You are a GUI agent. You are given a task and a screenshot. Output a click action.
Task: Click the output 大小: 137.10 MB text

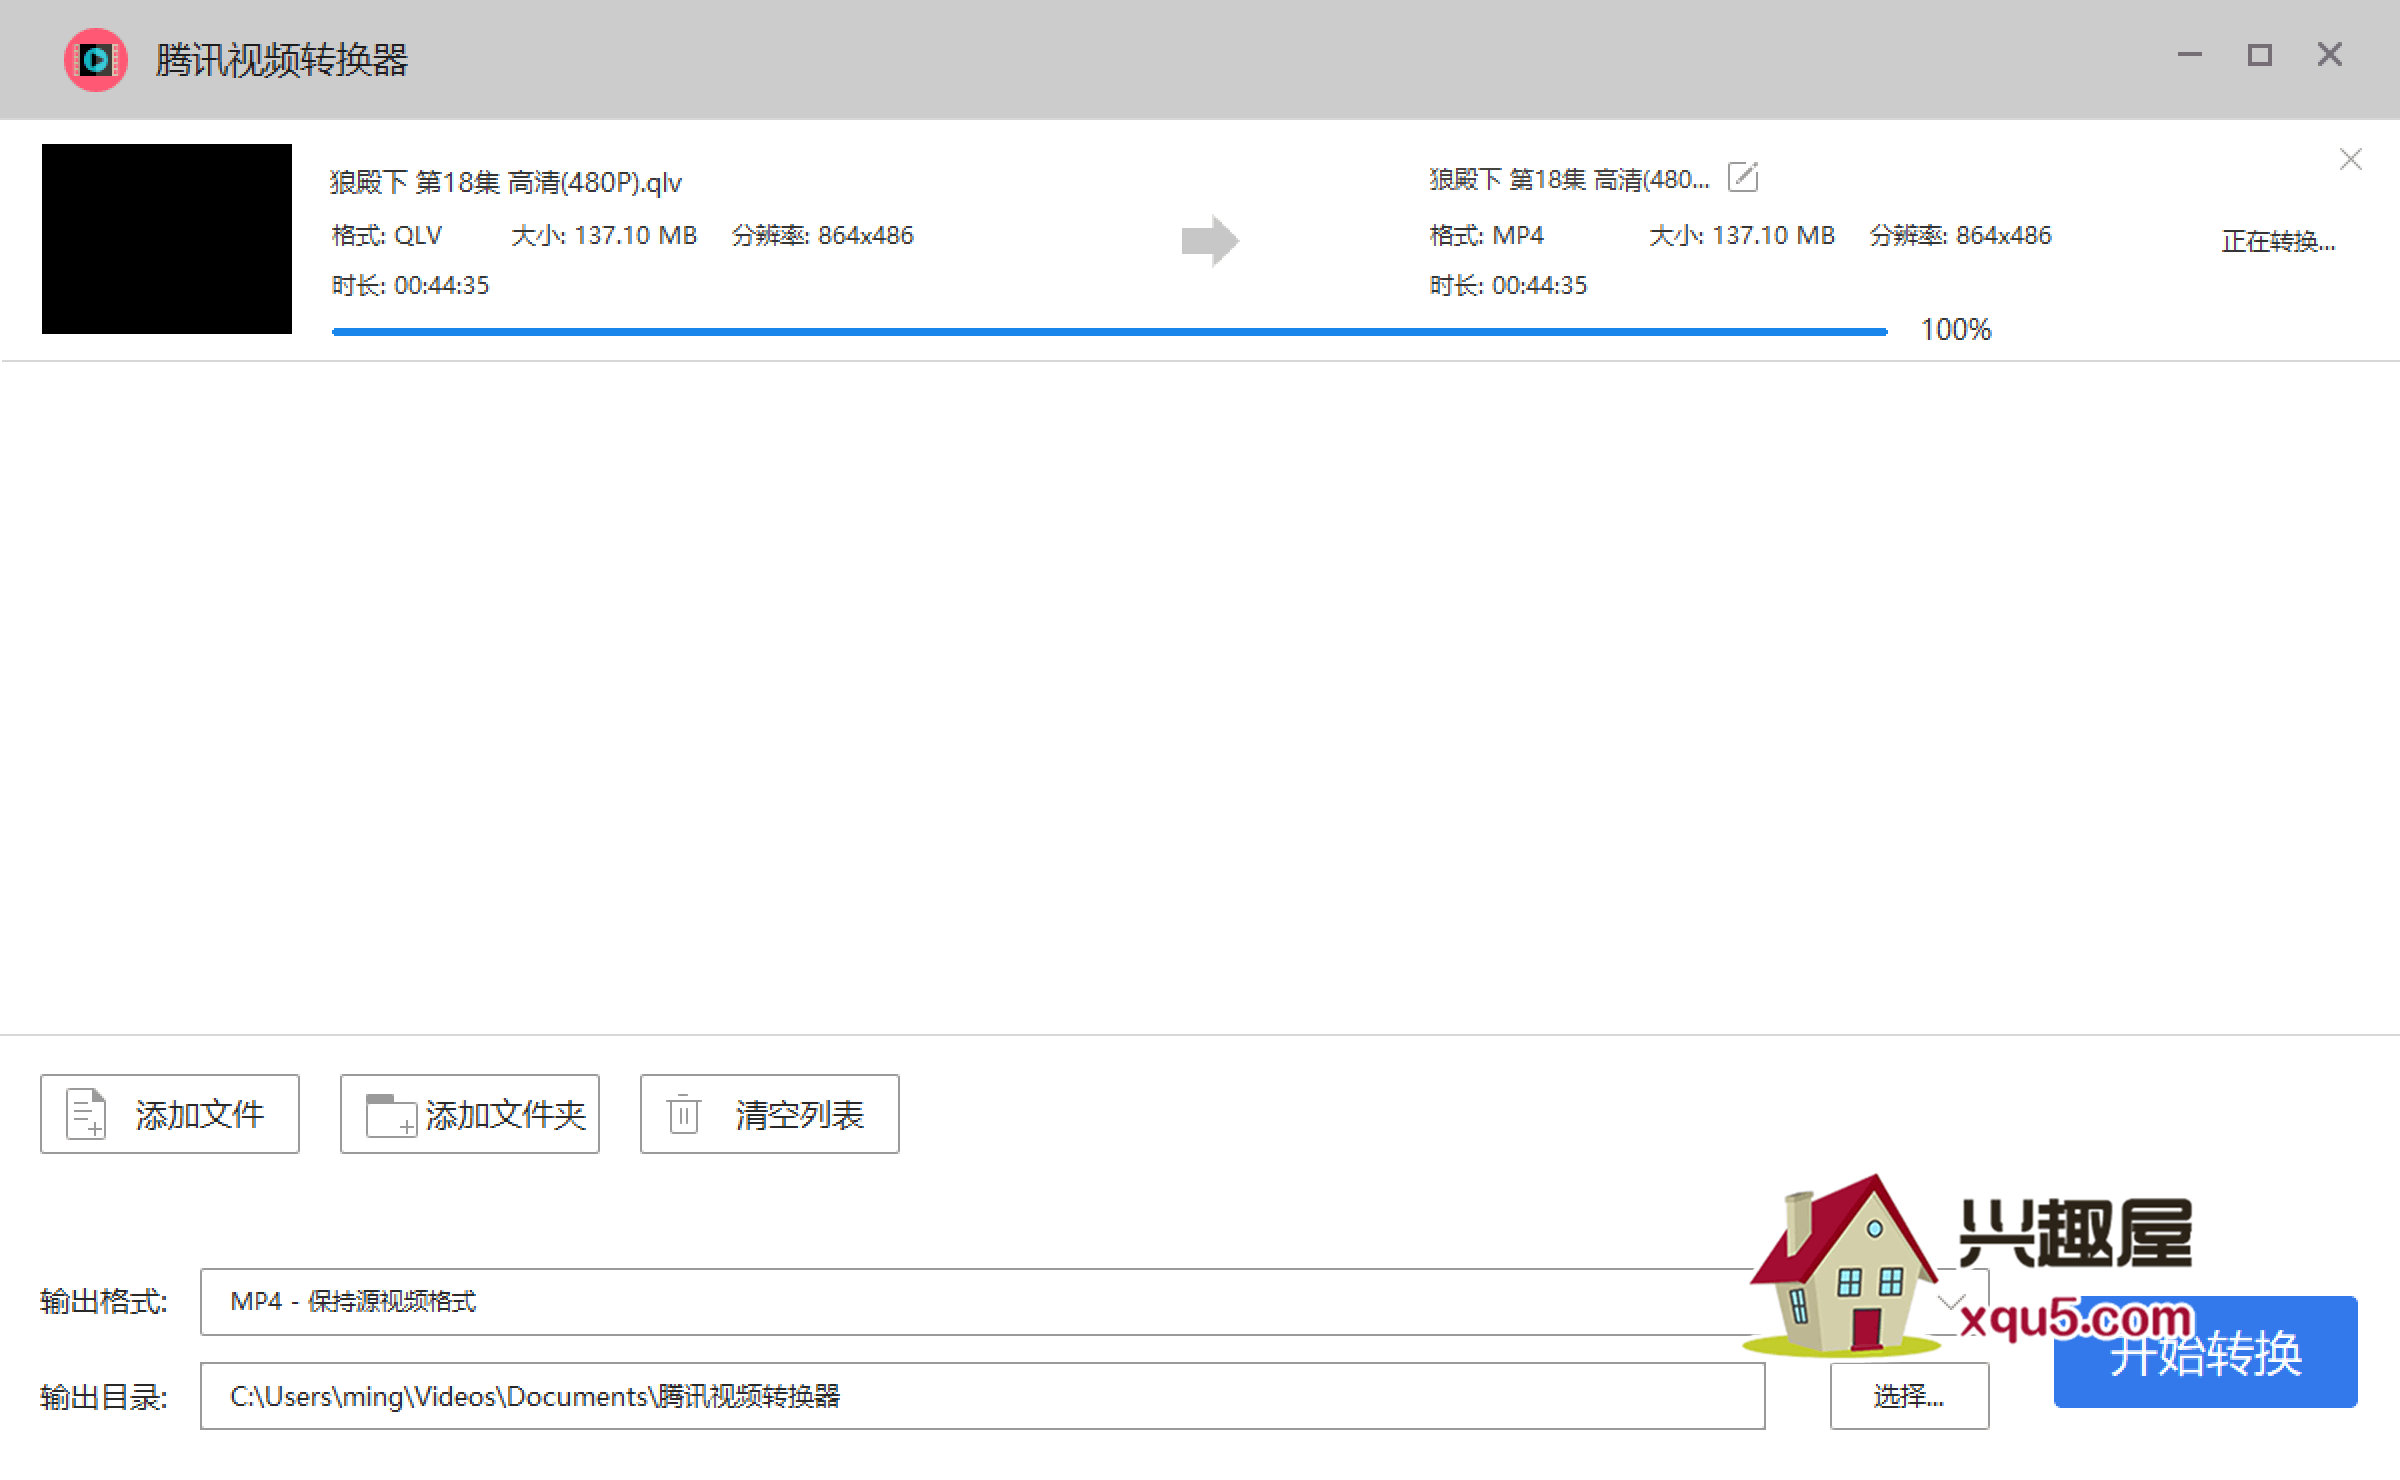coord(1742,236)
